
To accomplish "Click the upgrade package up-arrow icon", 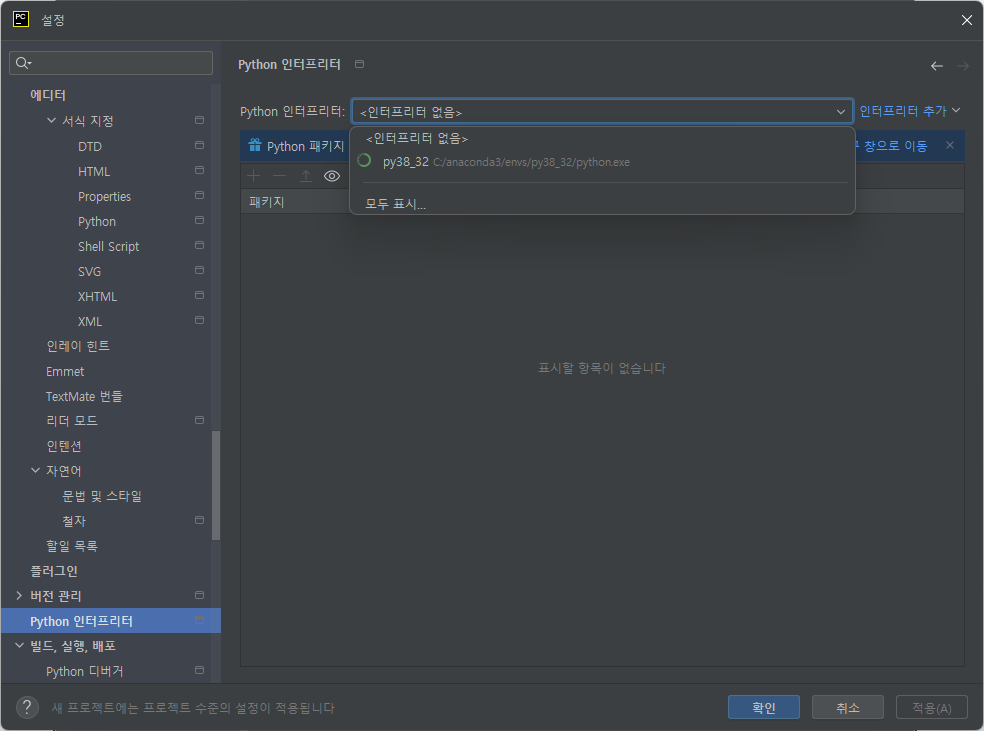I will 306,176.
